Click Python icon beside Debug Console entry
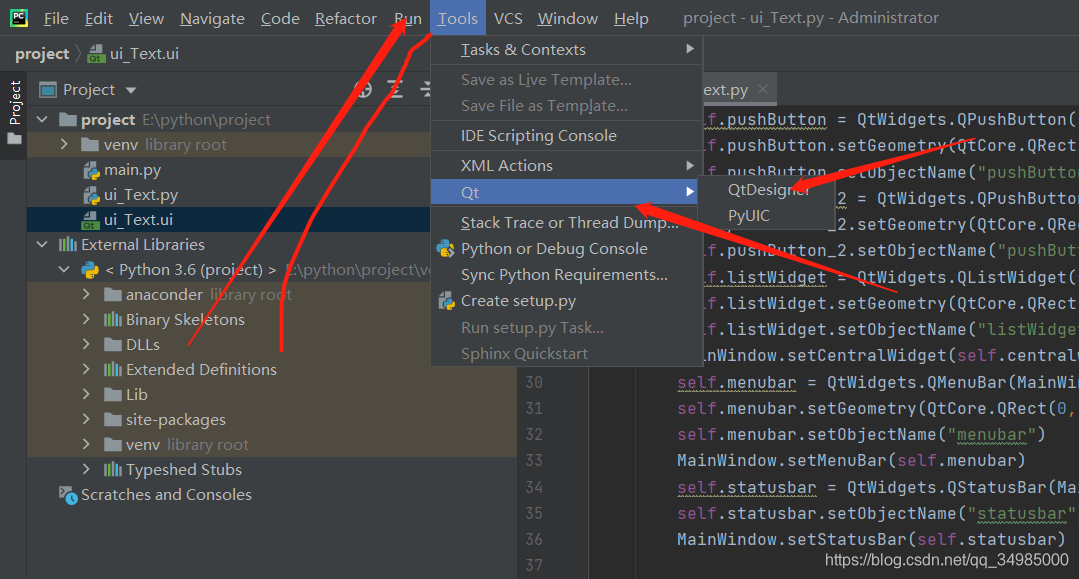Image resolution: width=1079 pixels, height=579 pixels. [446, 249]
